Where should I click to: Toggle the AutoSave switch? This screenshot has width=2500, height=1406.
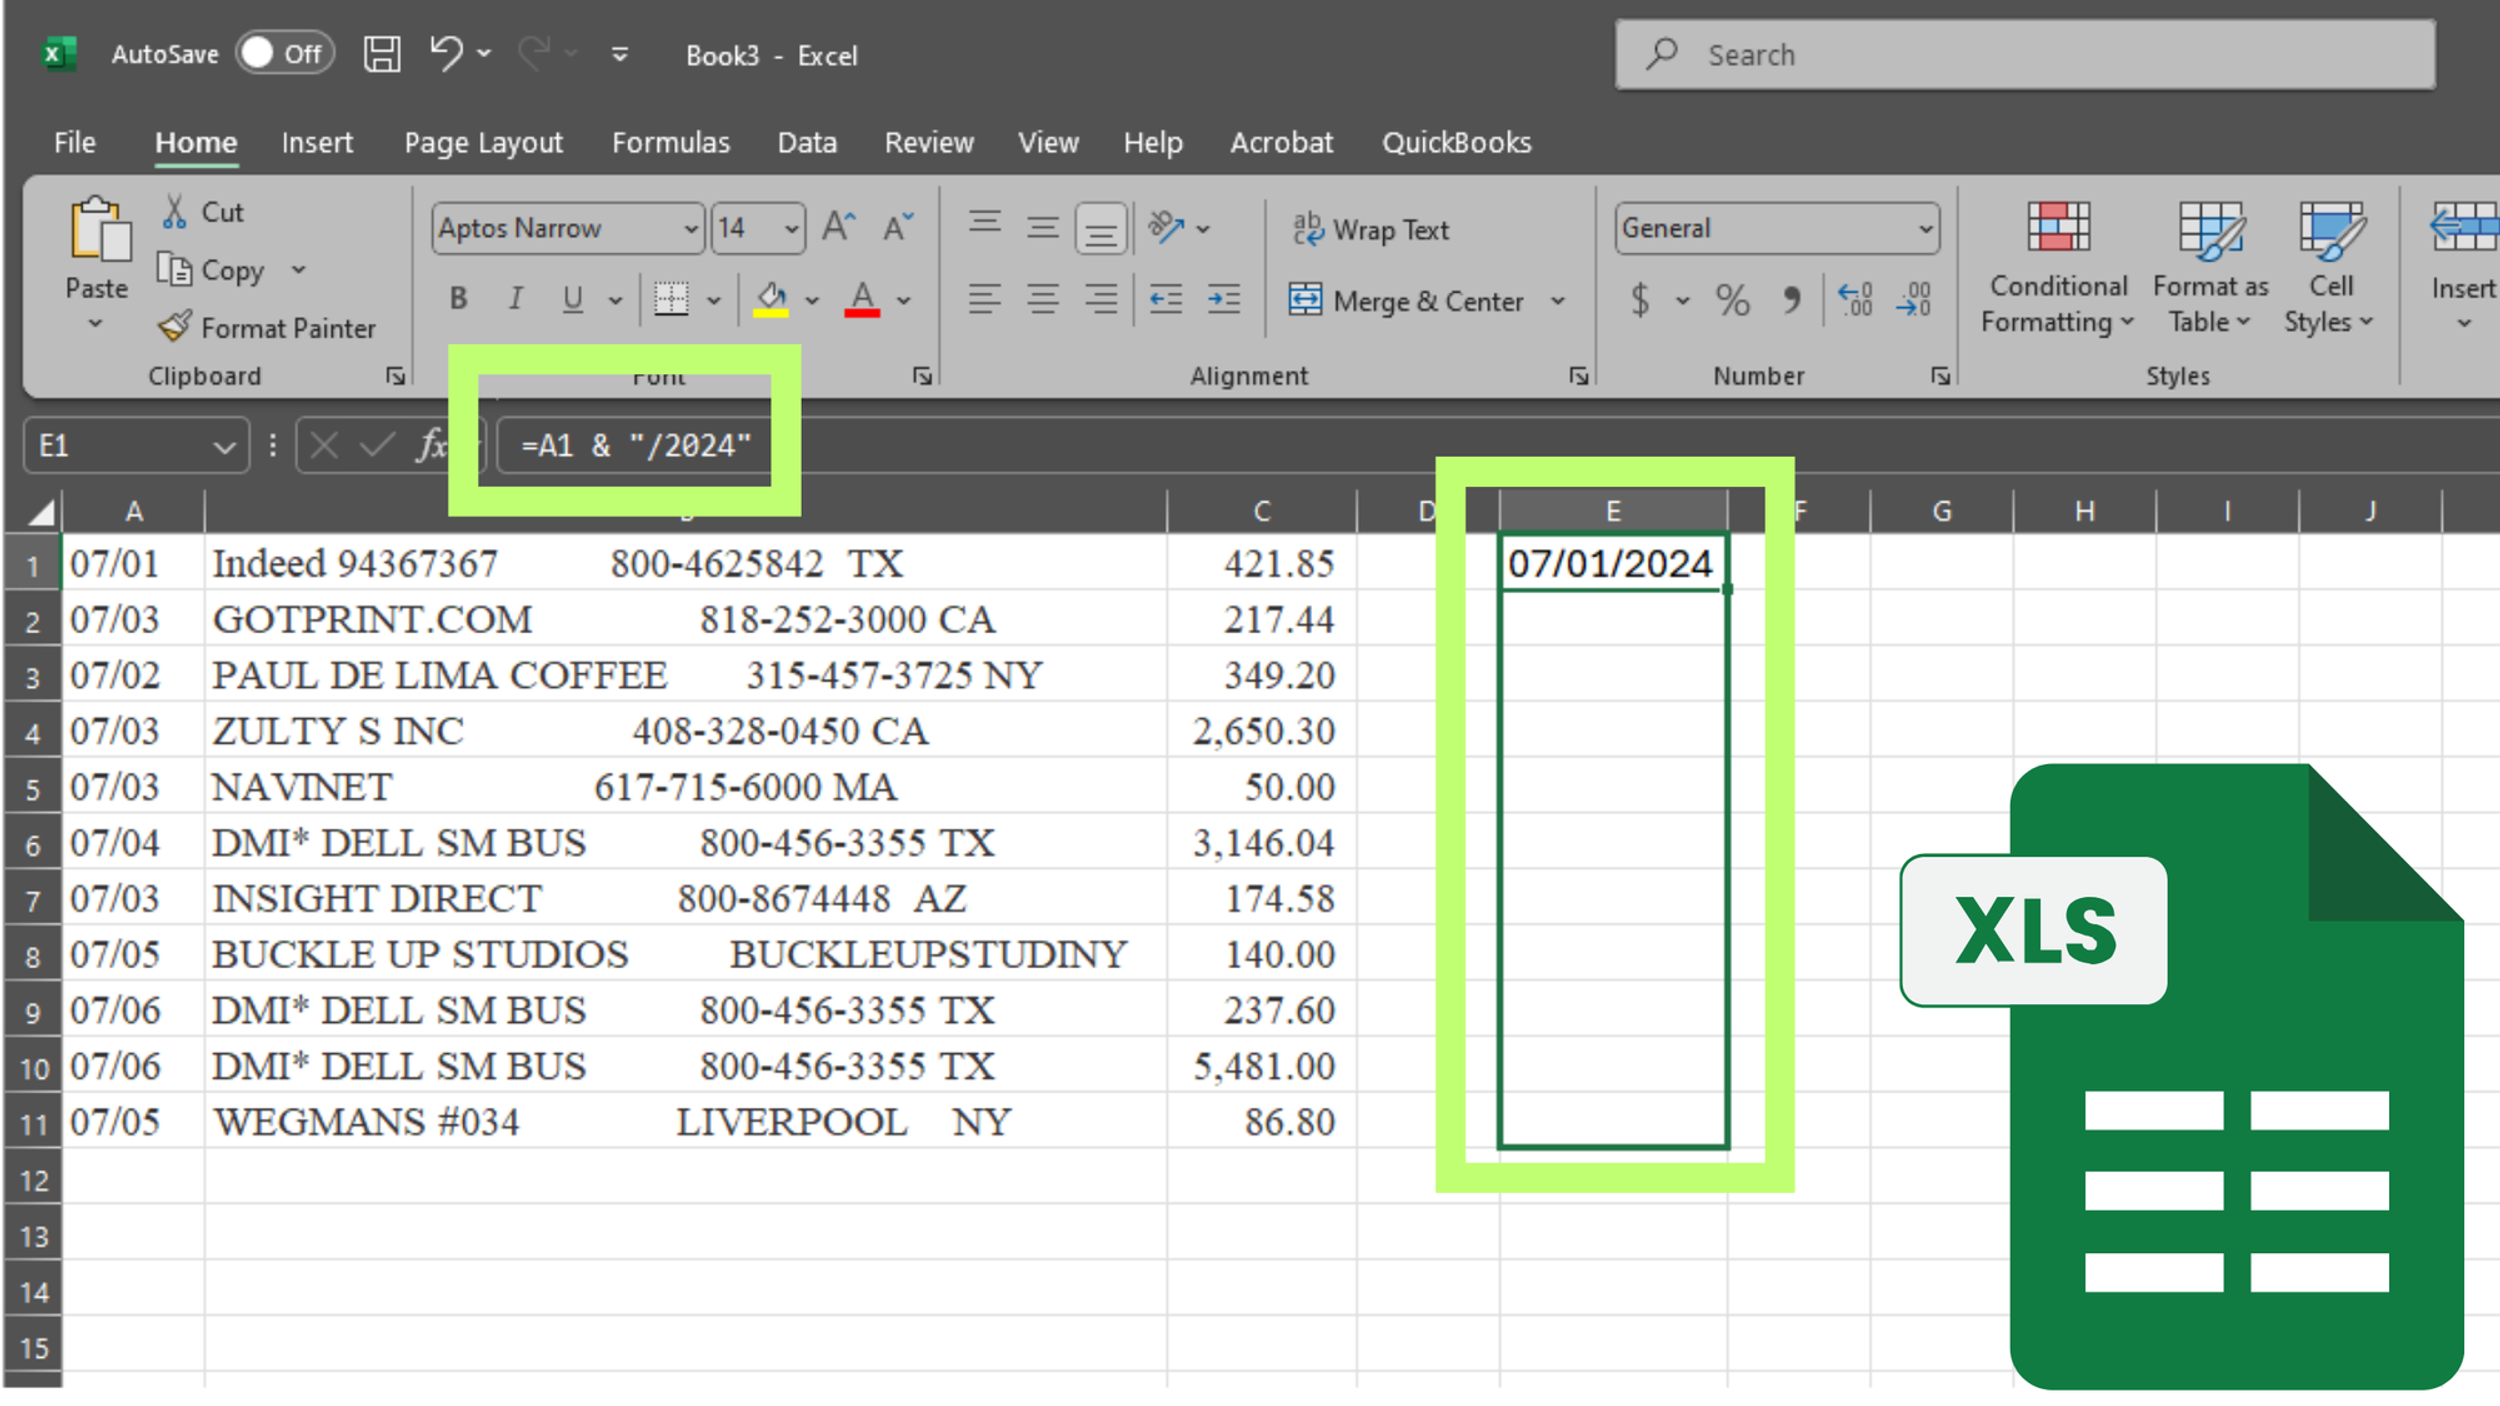(x=285, y=53)
